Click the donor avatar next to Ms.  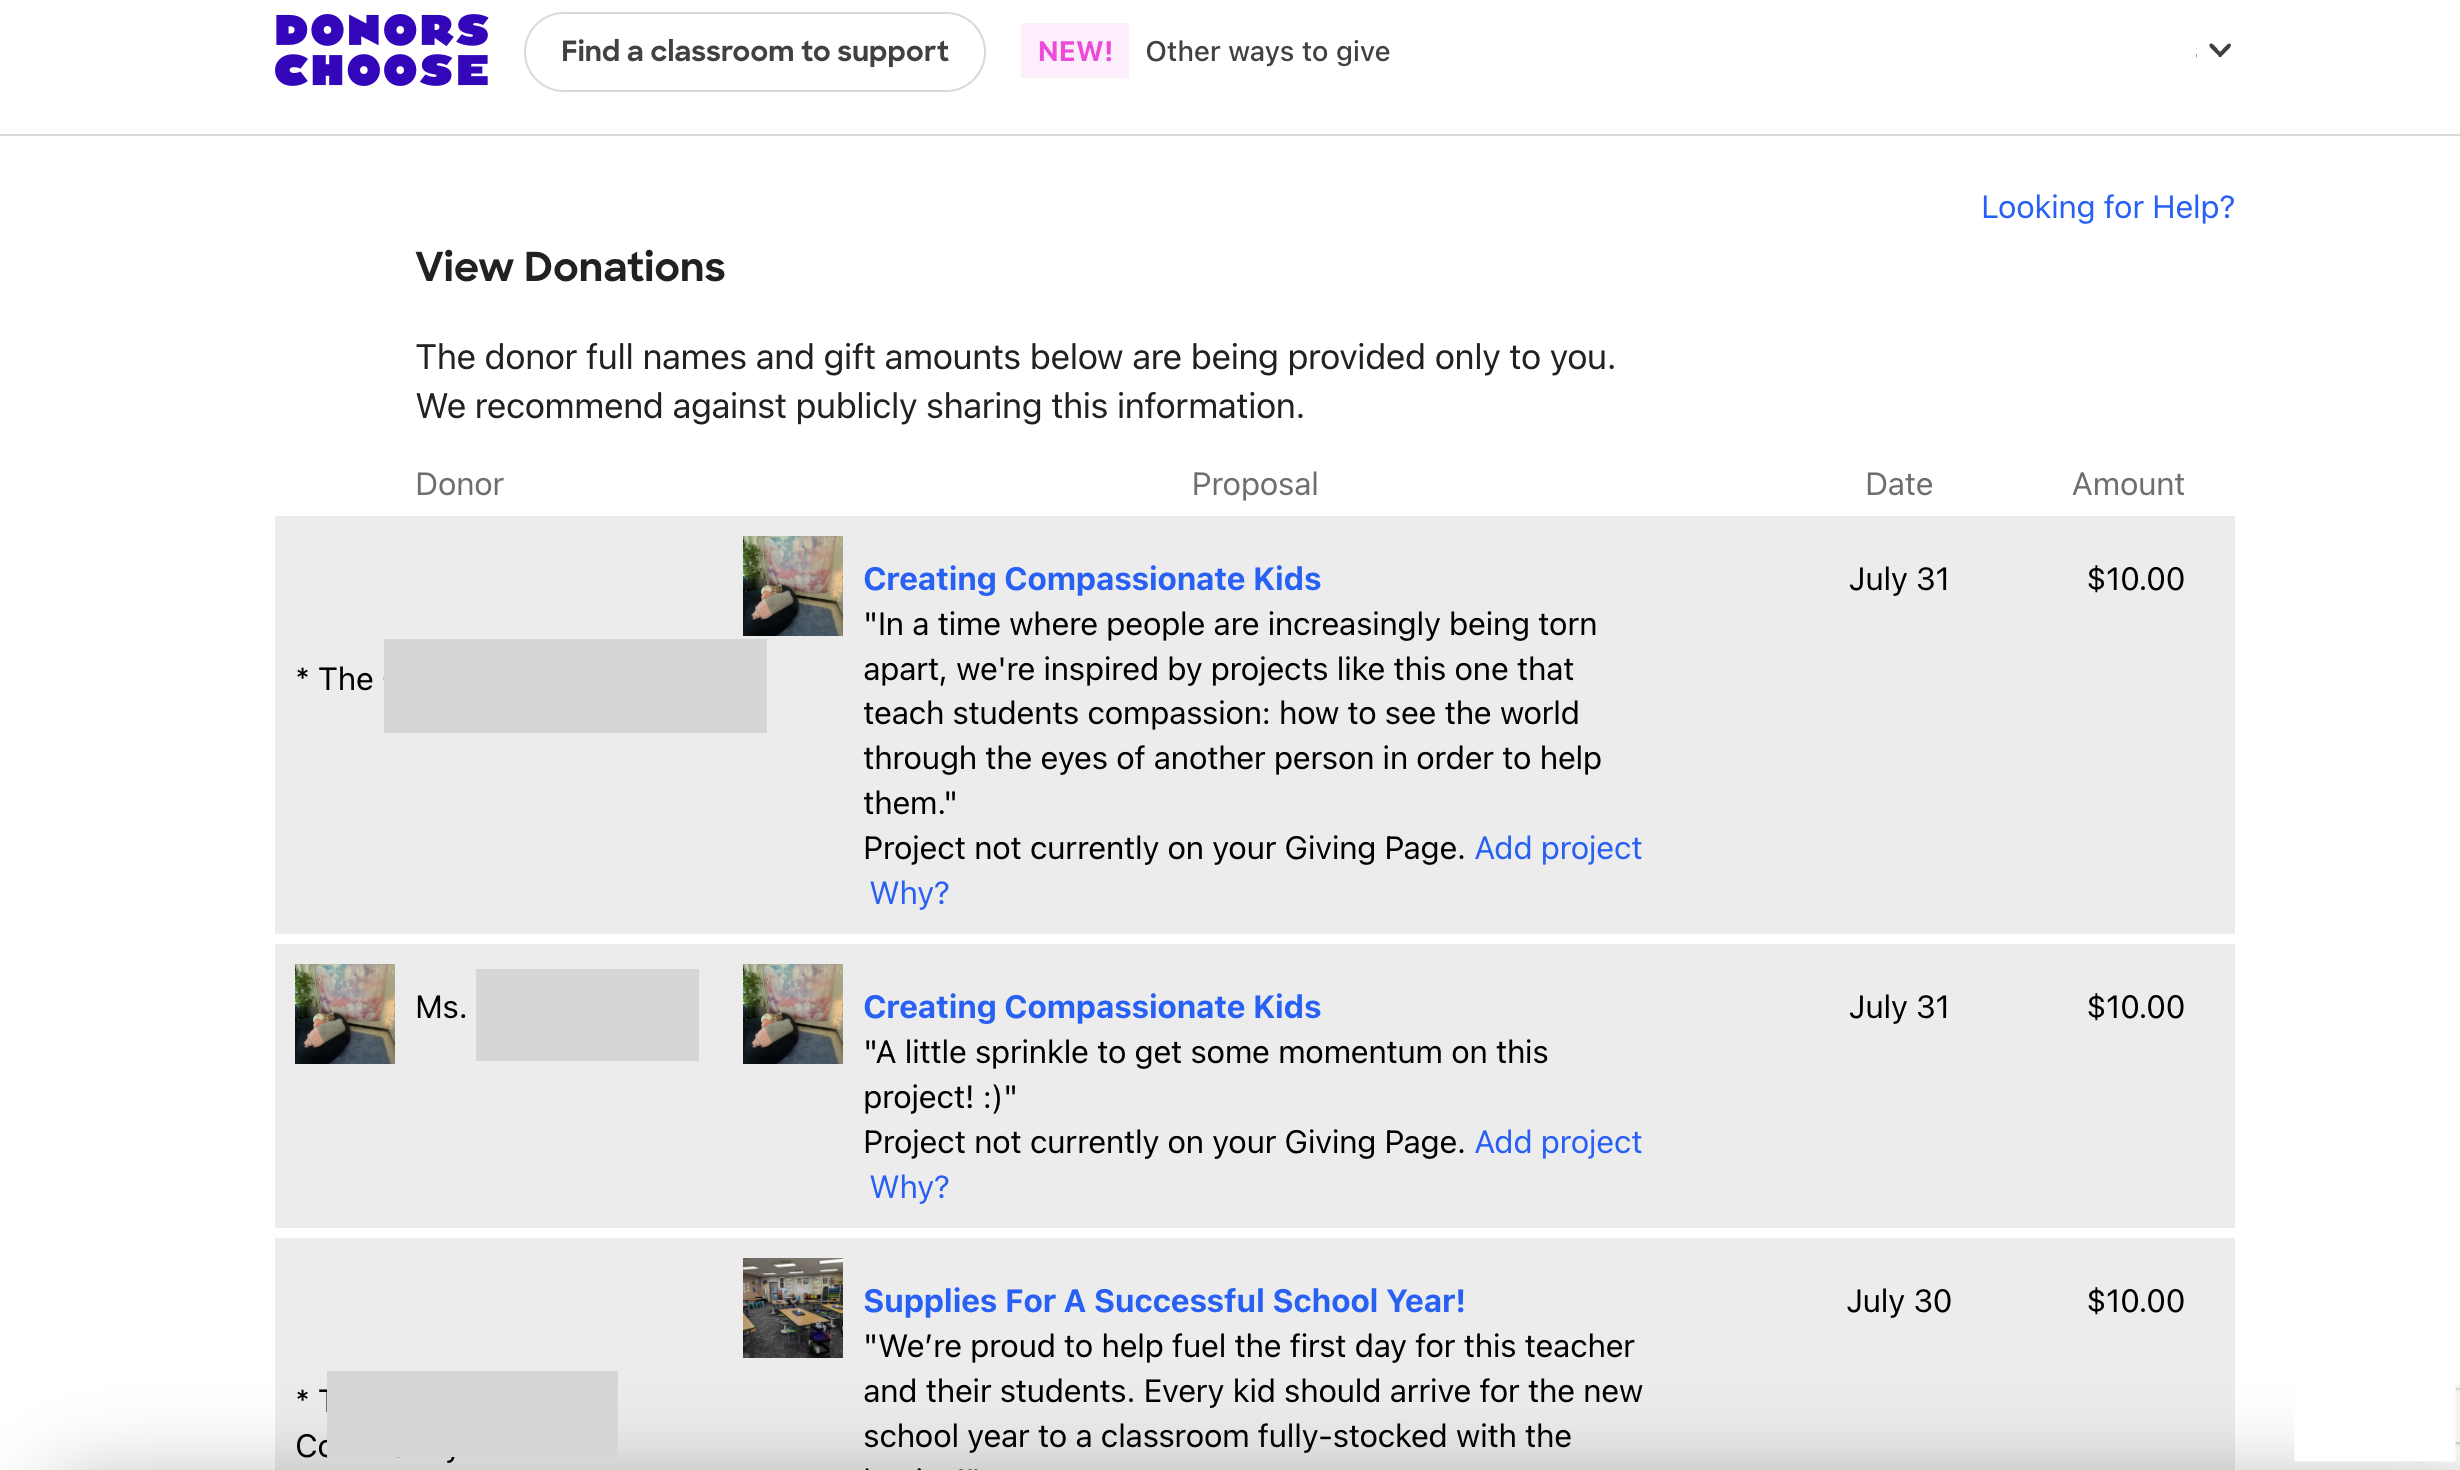coord(344,1013)
